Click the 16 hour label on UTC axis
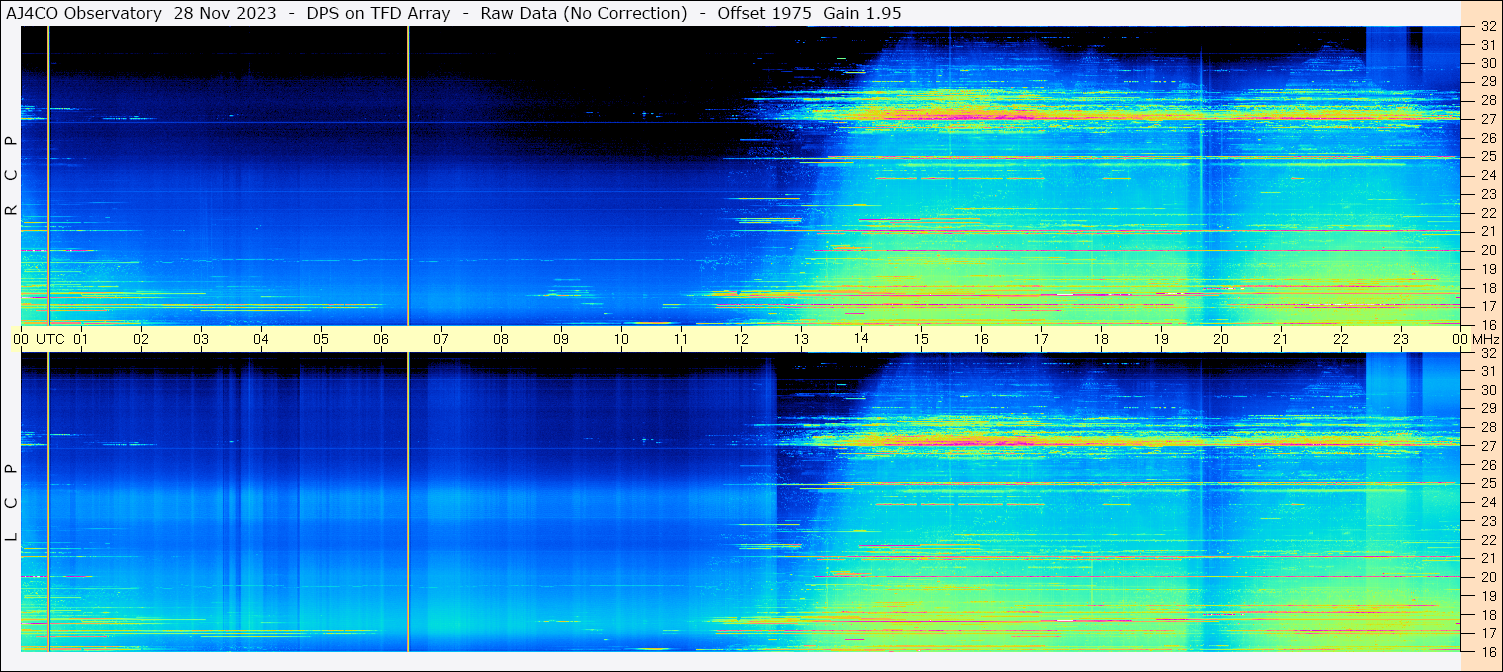 (x=981, y=339)
